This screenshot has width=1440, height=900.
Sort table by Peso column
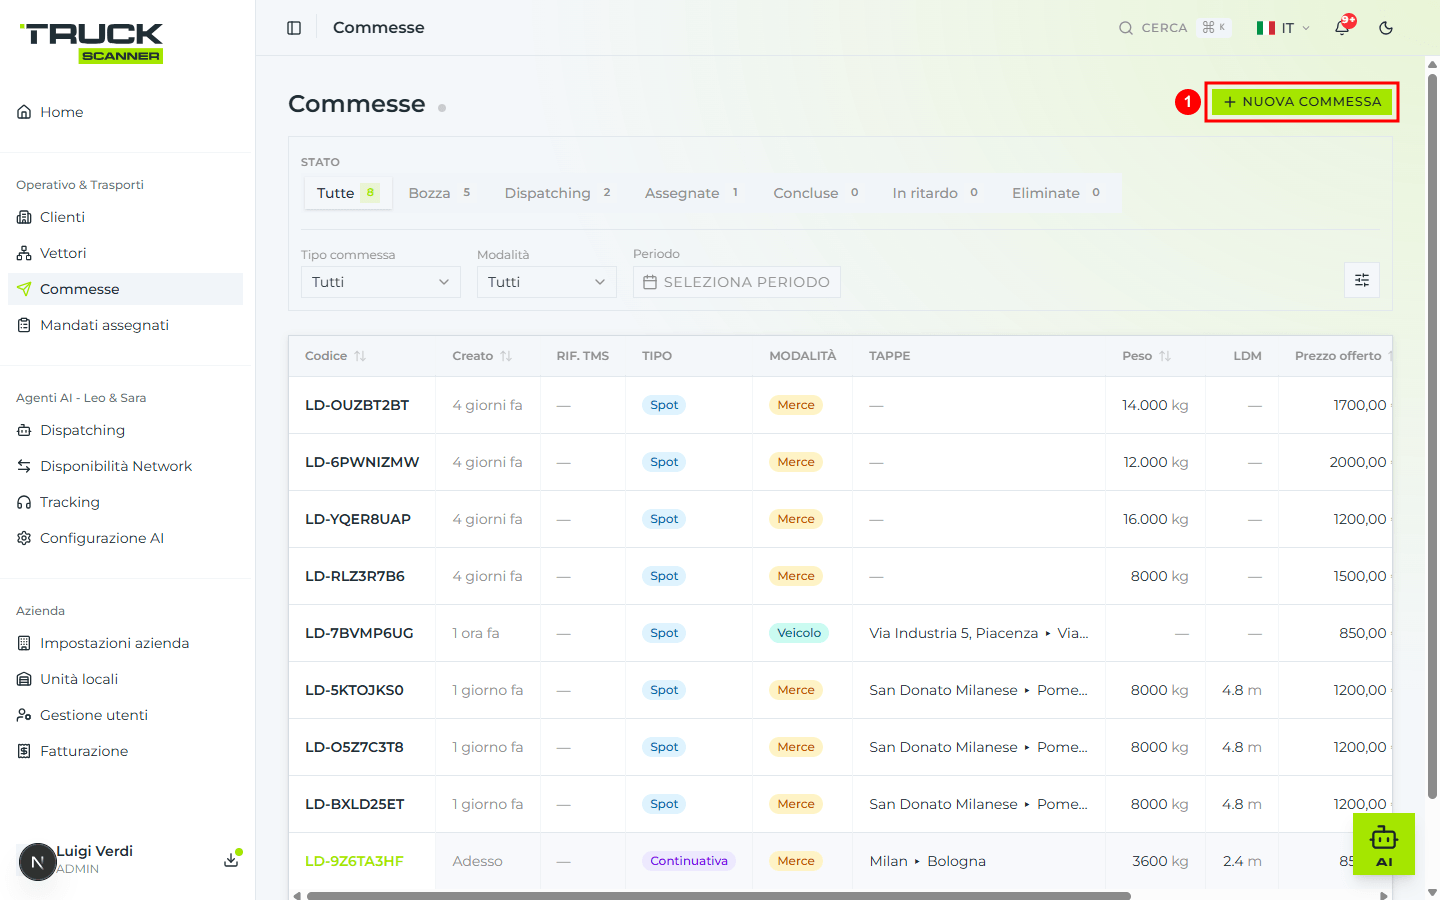point(1146,356)
